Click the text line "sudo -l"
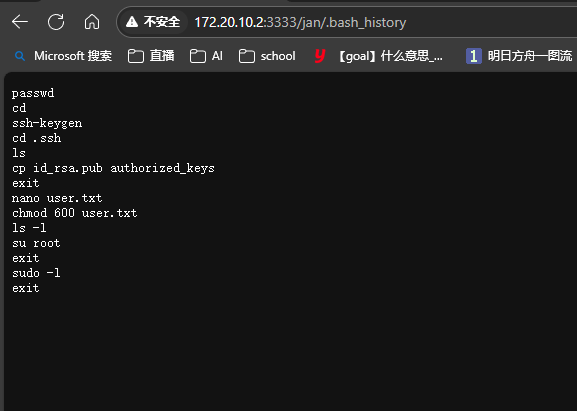The height and width of the screenshot is (411, 577). point(36,273)
